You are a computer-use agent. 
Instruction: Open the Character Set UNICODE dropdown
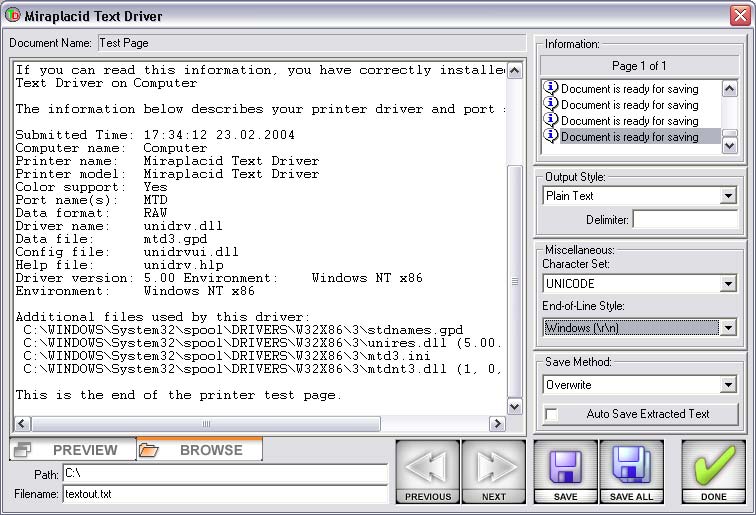[728, 284]
